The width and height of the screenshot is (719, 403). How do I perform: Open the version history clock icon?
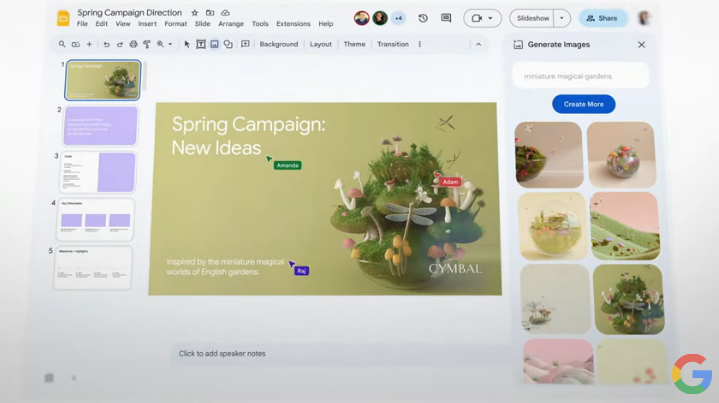point(423,18)
